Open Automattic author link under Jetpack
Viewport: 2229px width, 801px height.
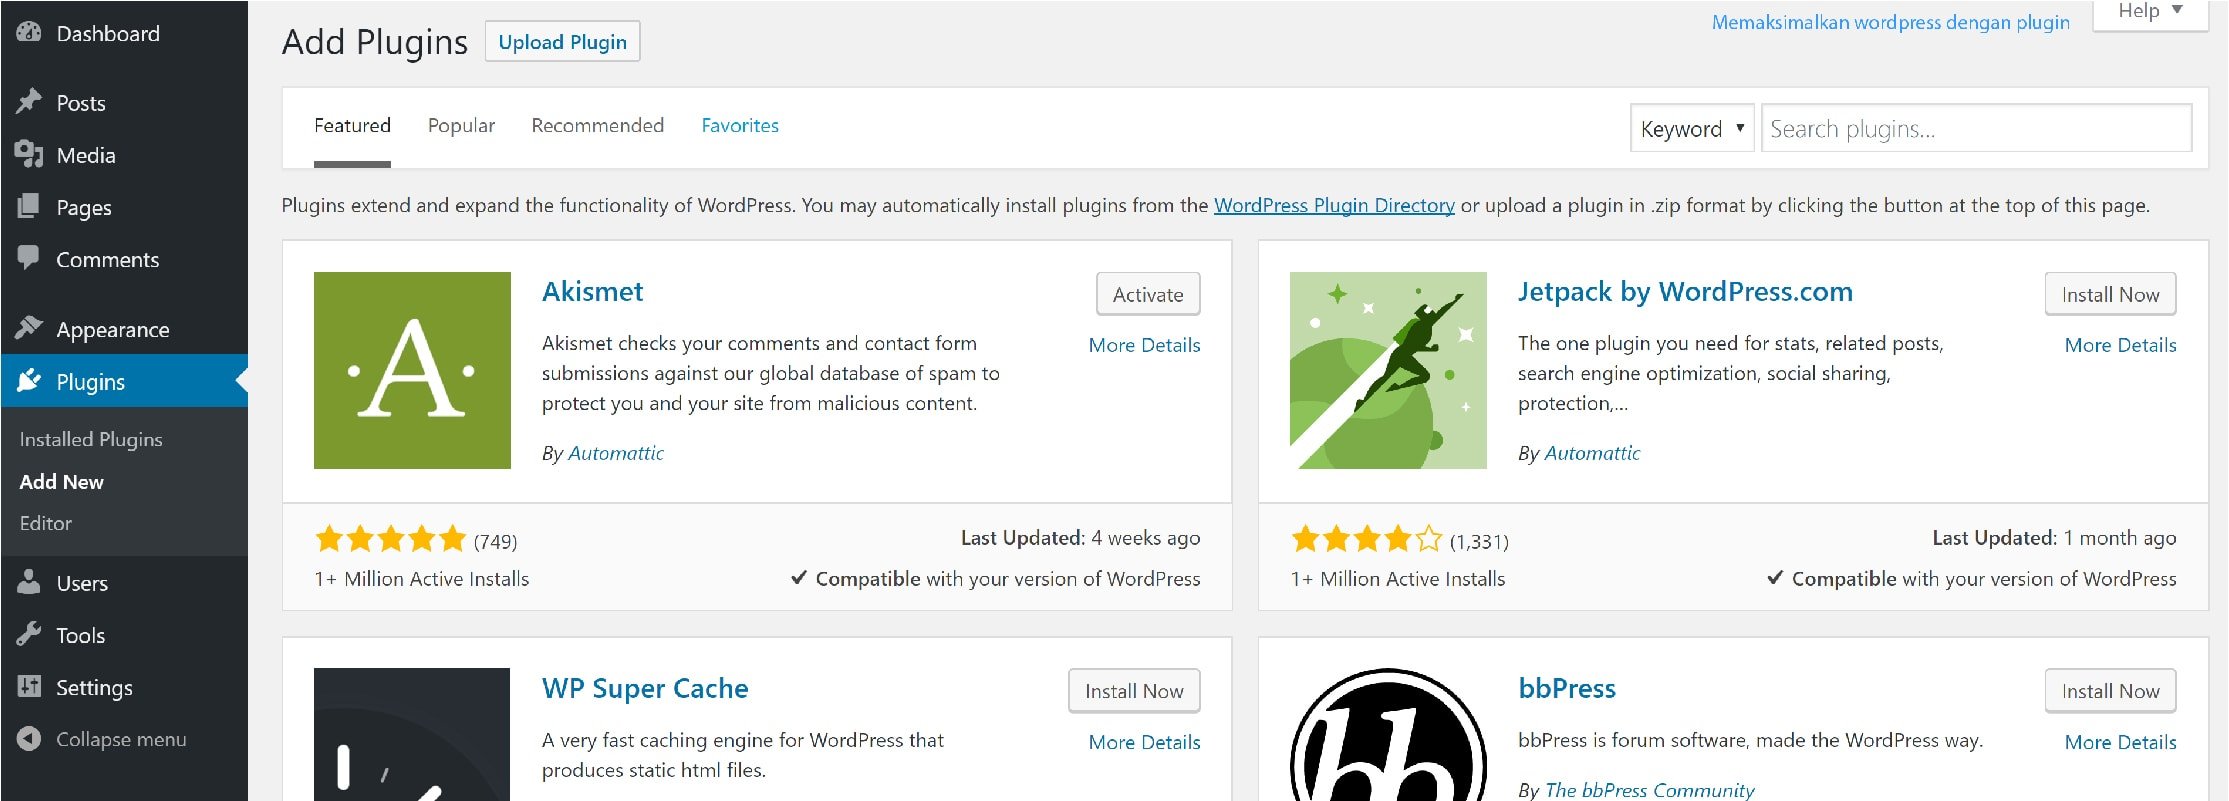pos(1592,453)
